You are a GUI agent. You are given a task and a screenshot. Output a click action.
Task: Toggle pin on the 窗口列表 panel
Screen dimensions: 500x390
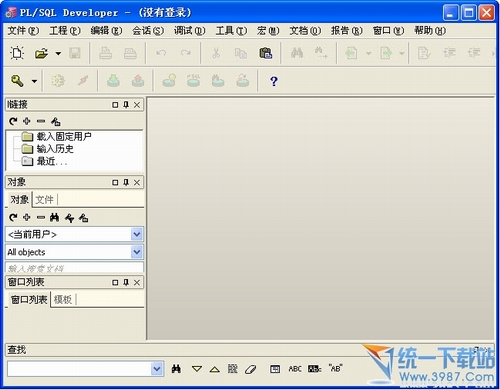tap(126, 283)
